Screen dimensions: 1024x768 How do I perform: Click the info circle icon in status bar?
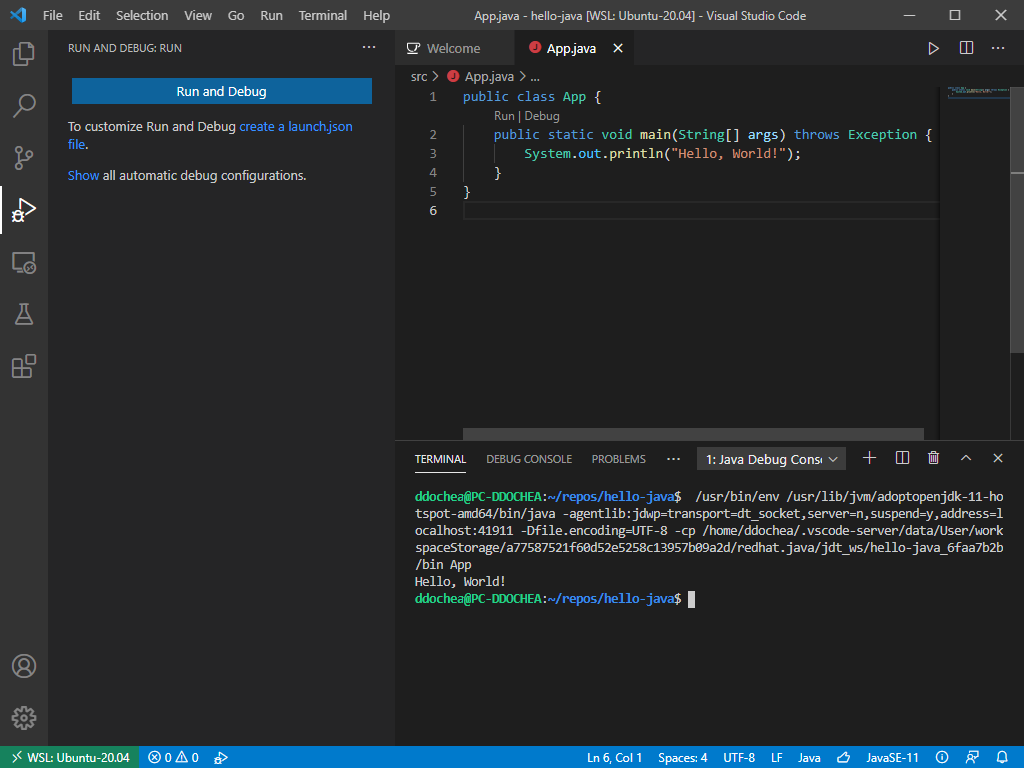click(x=942, y=758)
